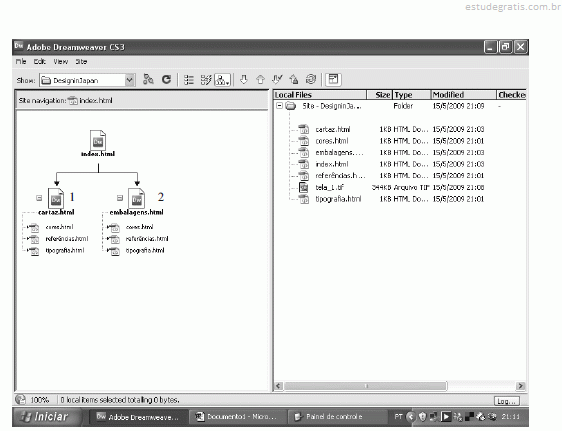Click the index.html file icon in Local Files
The image size is (562, 431).
point(304,164)
